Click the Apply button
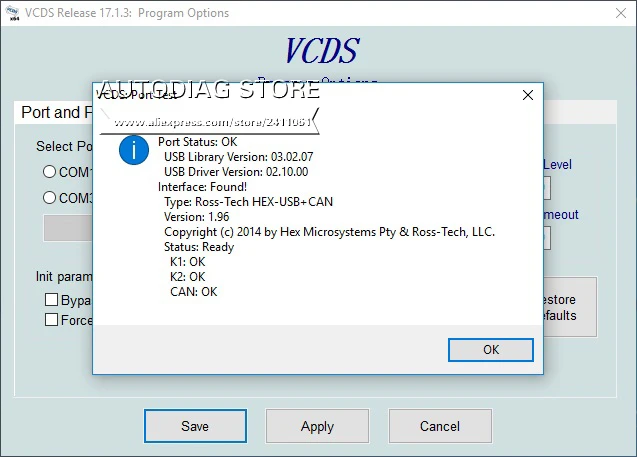 317,426
